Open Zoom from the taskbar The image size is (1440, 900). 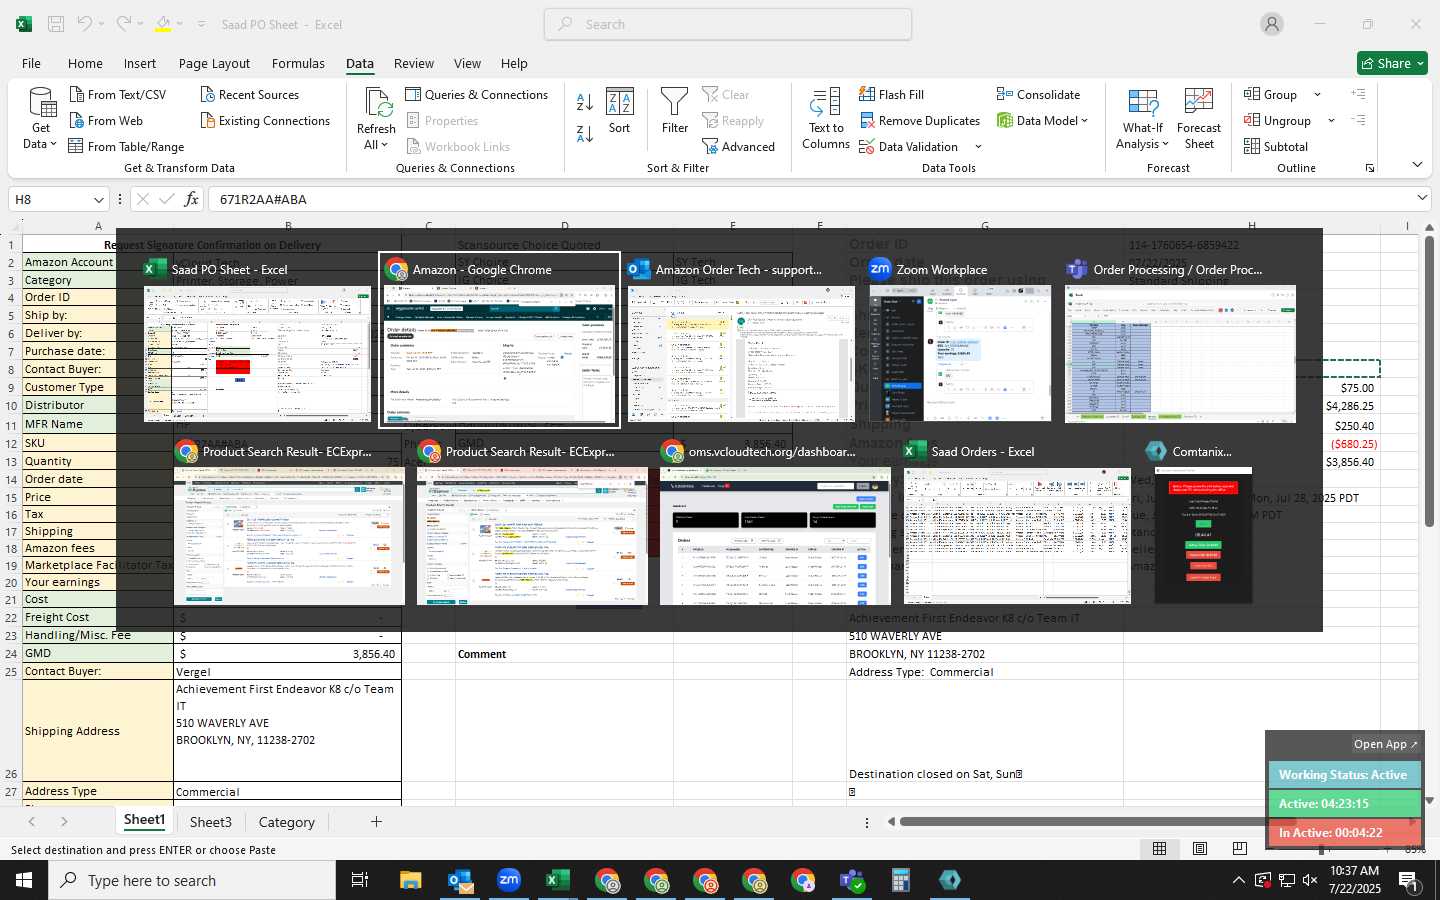[509, 880]
